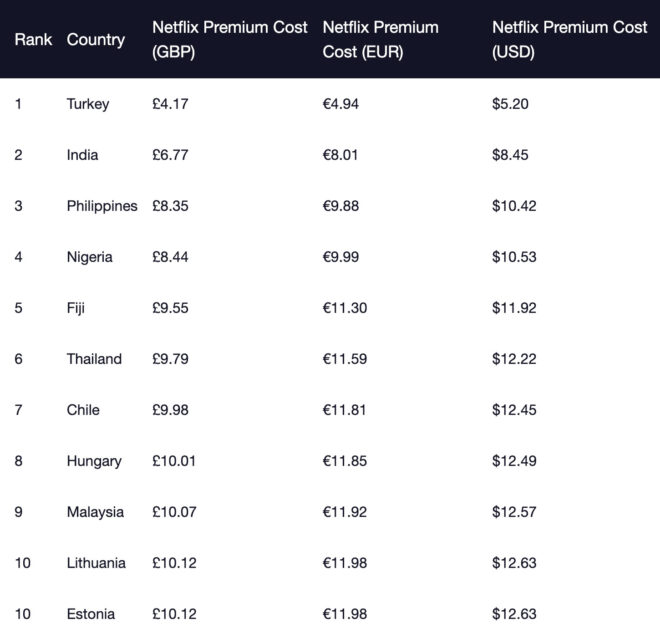Select the Malaysia row name

pyautogui.click(x=95, y=512)
